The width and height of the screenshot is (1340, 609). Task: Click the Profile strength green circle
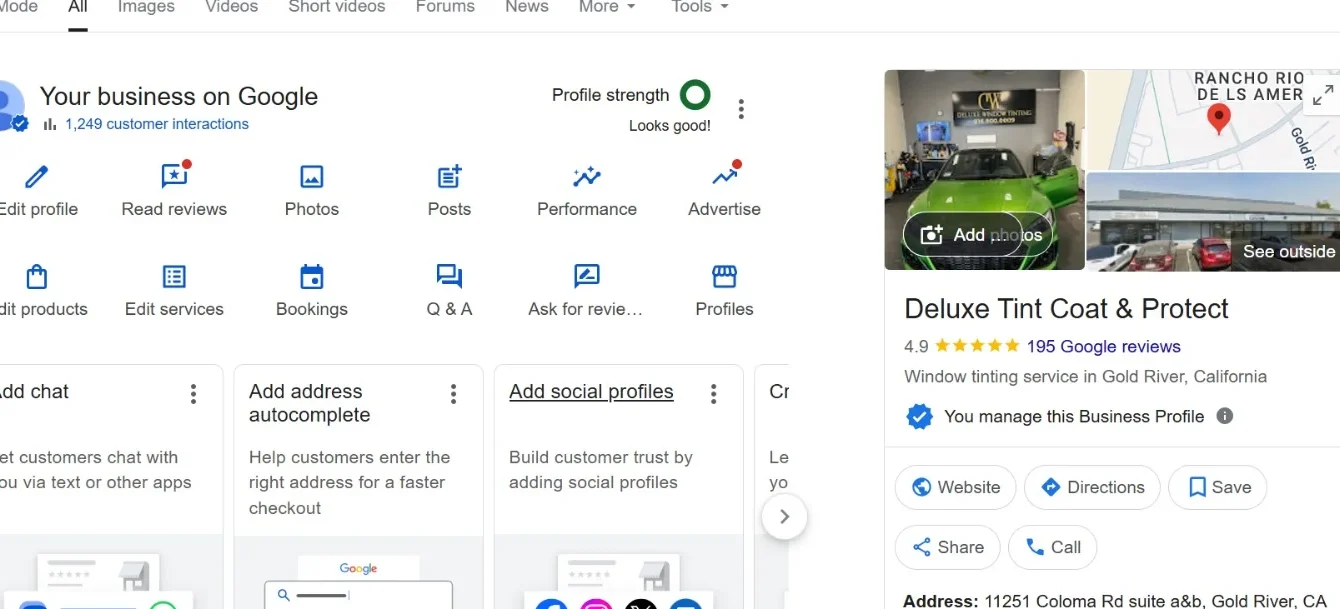click(x=695, y=95)
